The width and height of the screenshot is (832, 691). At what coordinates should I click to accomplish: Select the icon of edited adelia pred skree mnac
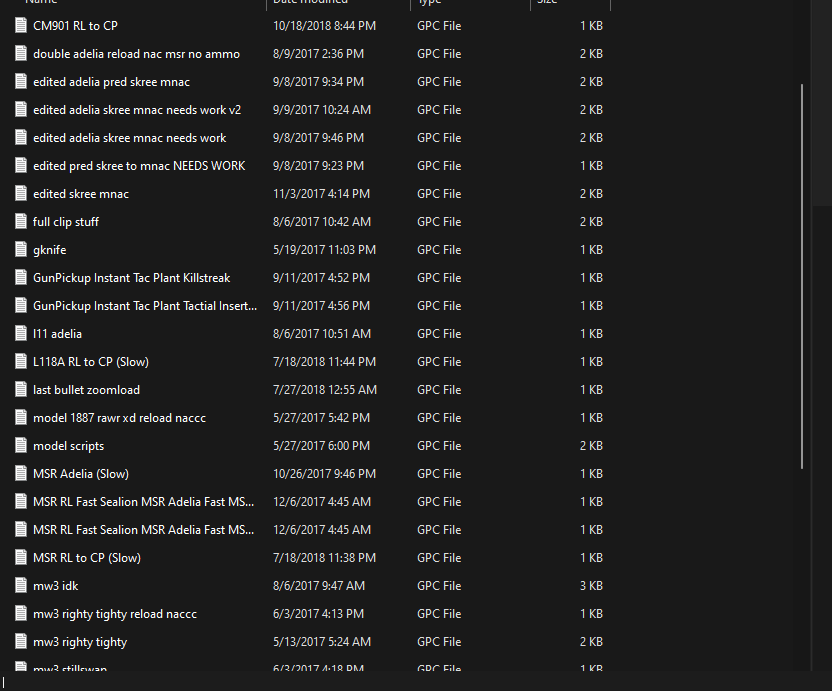21,82
